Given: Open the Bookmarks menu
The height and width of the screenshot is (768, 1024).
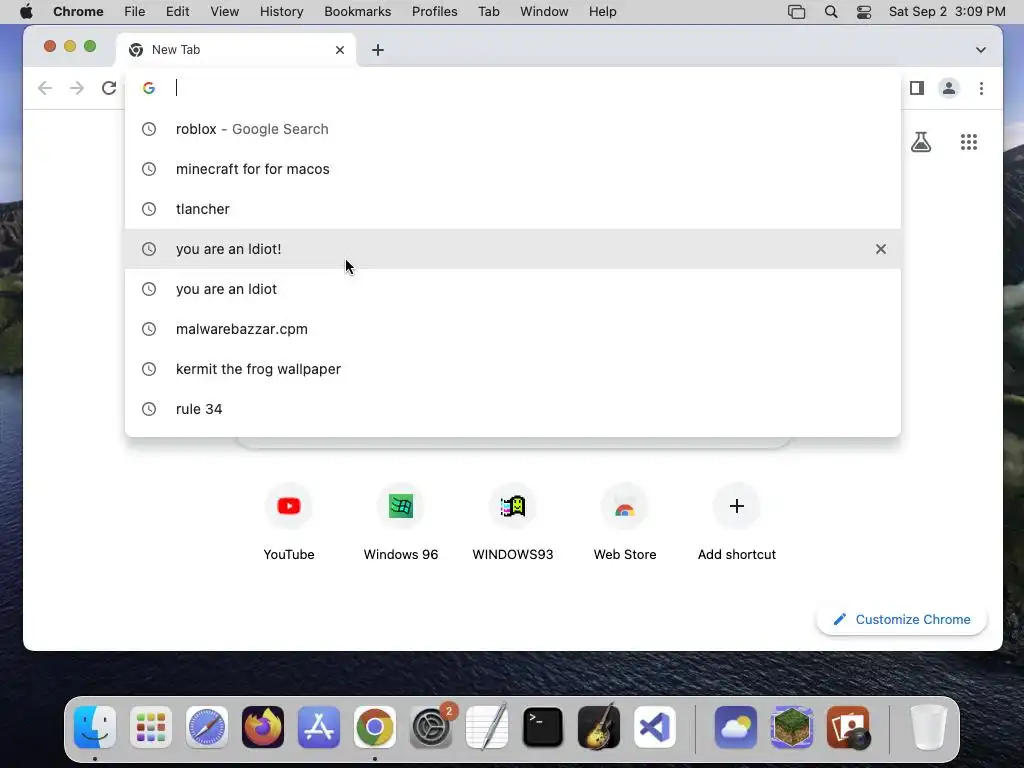Looking at the screenshot, I should tap(357, 12).
